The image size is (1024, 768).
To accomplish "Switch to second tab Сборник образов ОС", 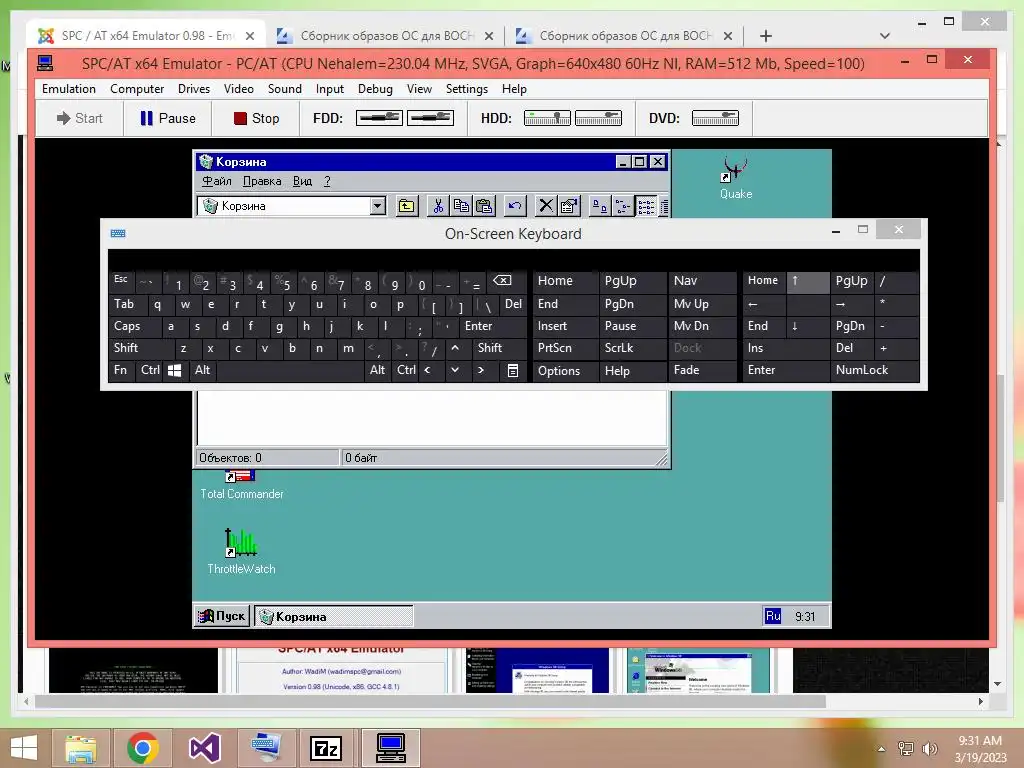I will pos(387,36).
